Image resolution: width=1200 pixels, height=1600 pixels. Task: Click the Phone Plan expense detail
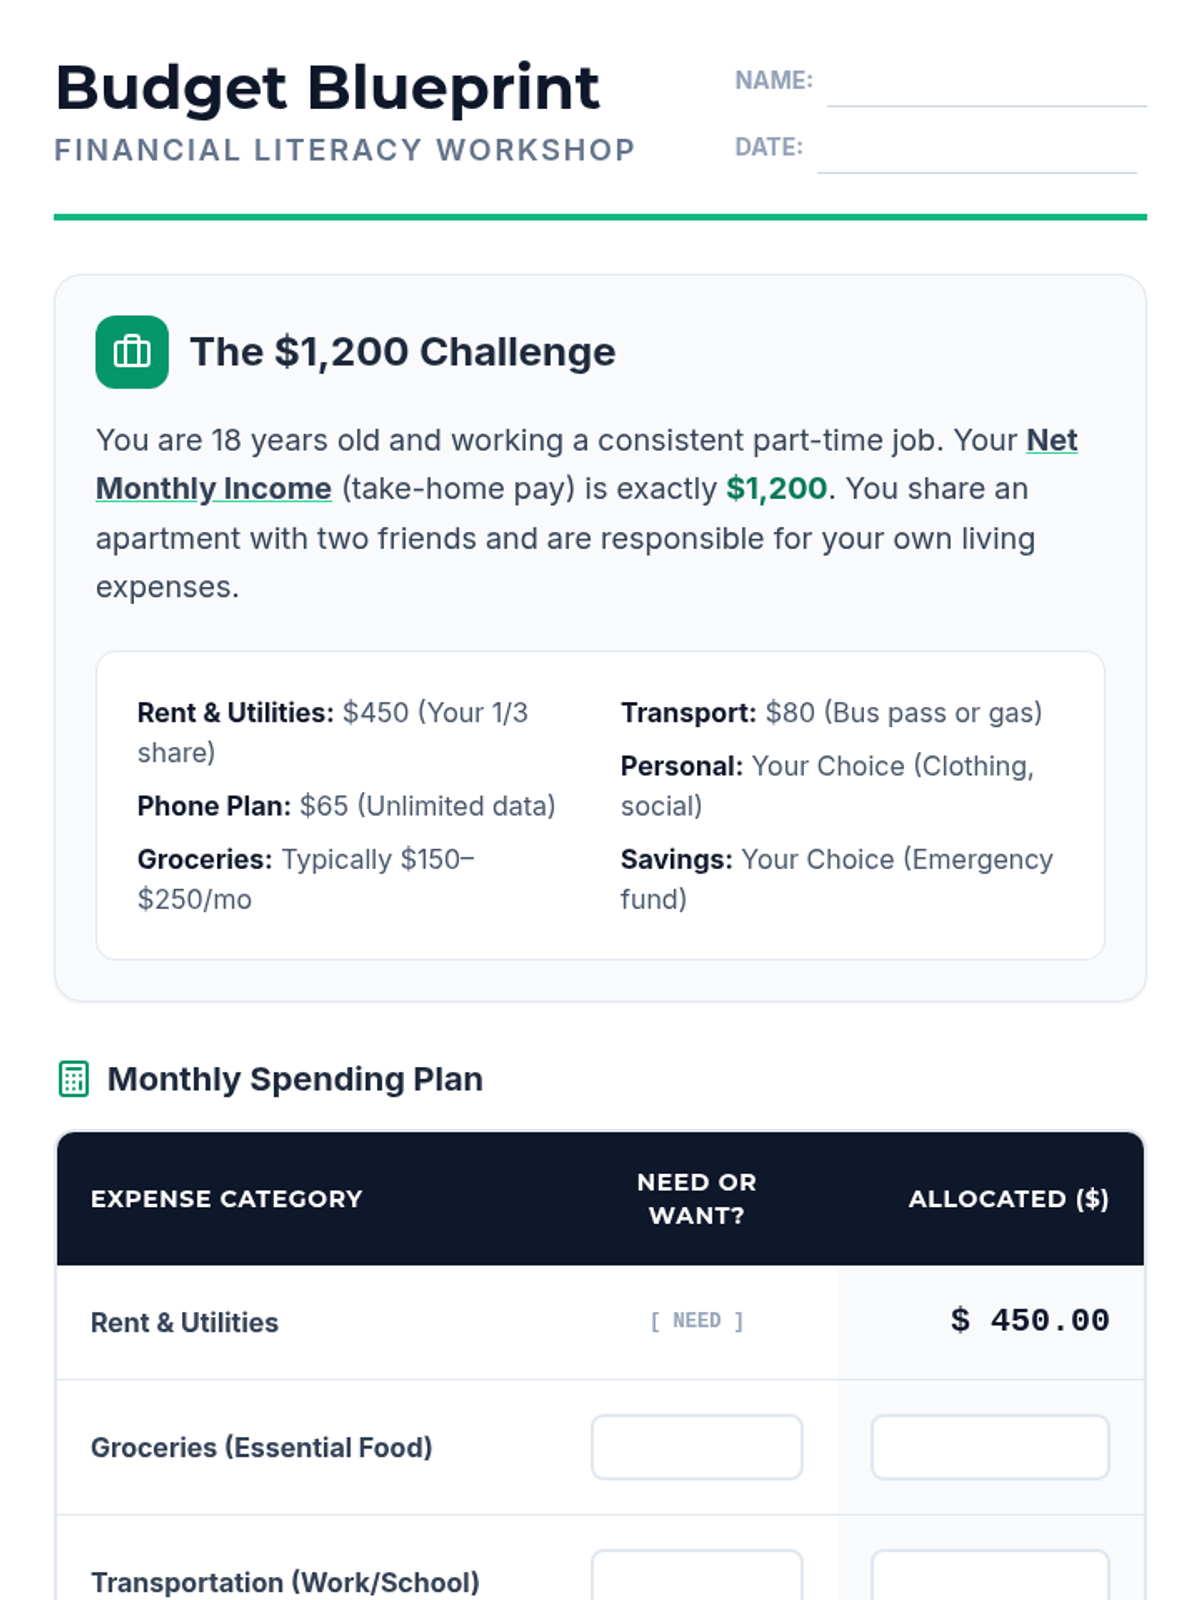[346, 806]
